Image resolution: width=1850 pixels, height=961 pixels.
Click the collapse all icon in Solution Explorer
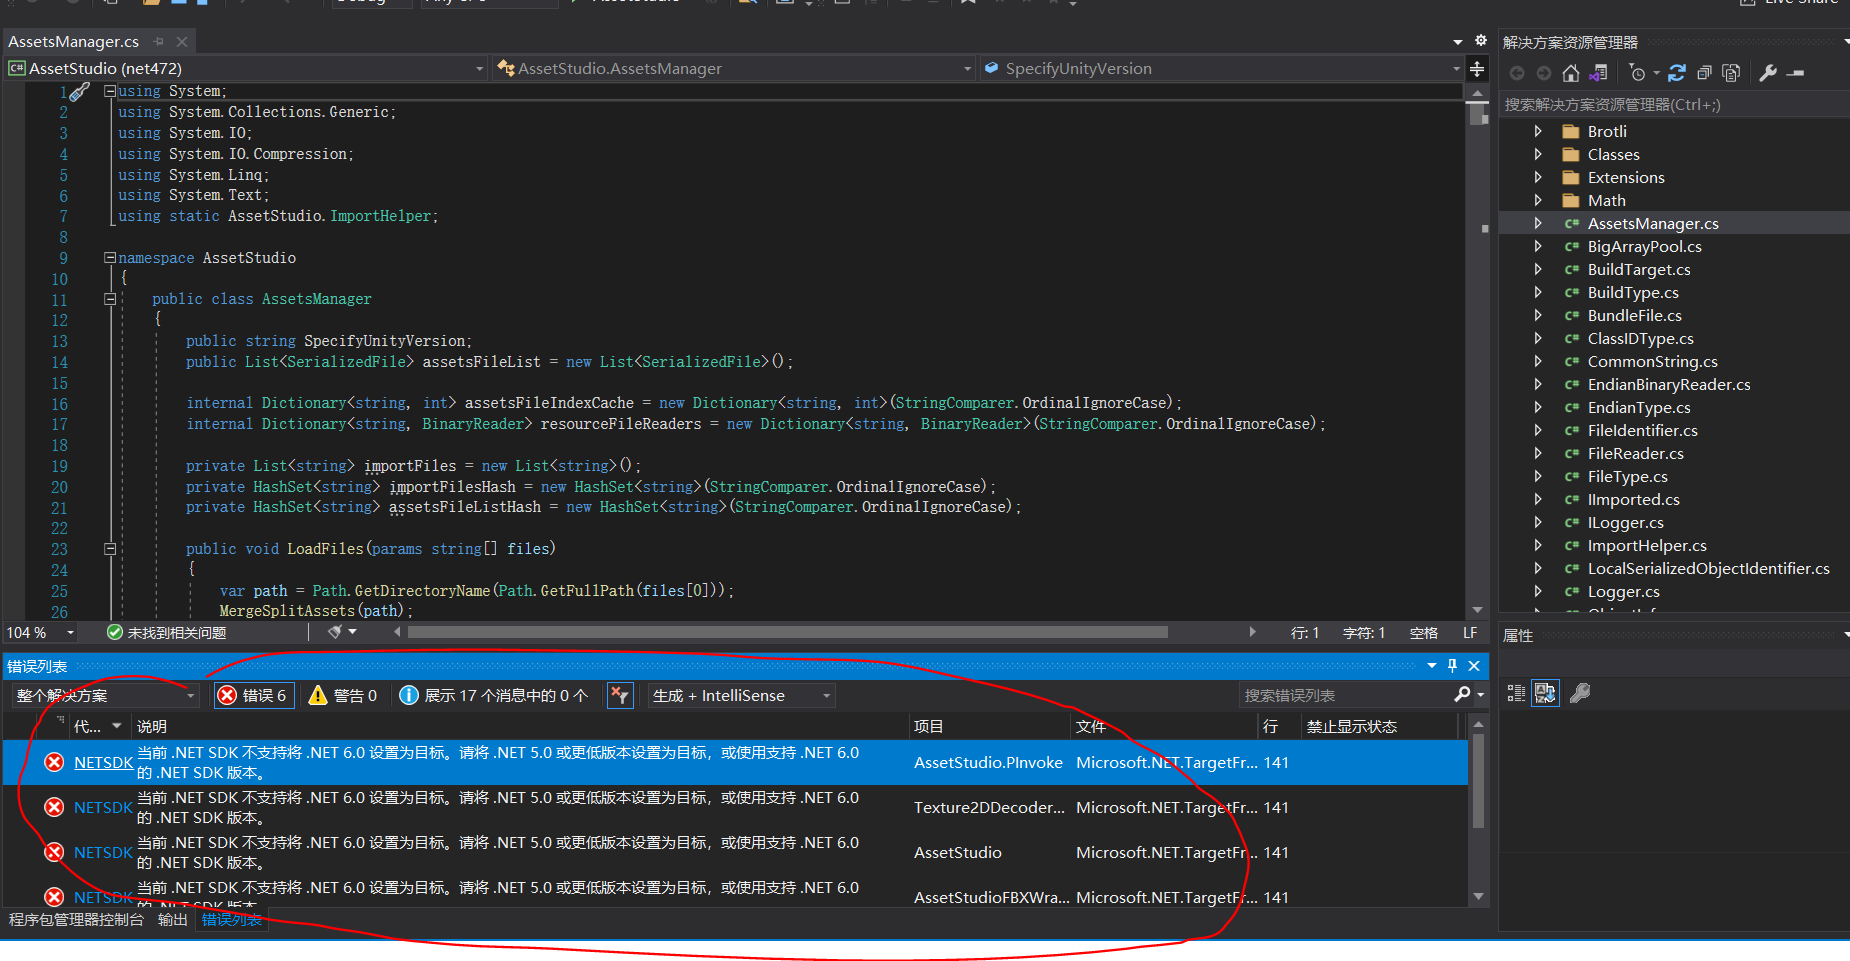(1704, 73)
